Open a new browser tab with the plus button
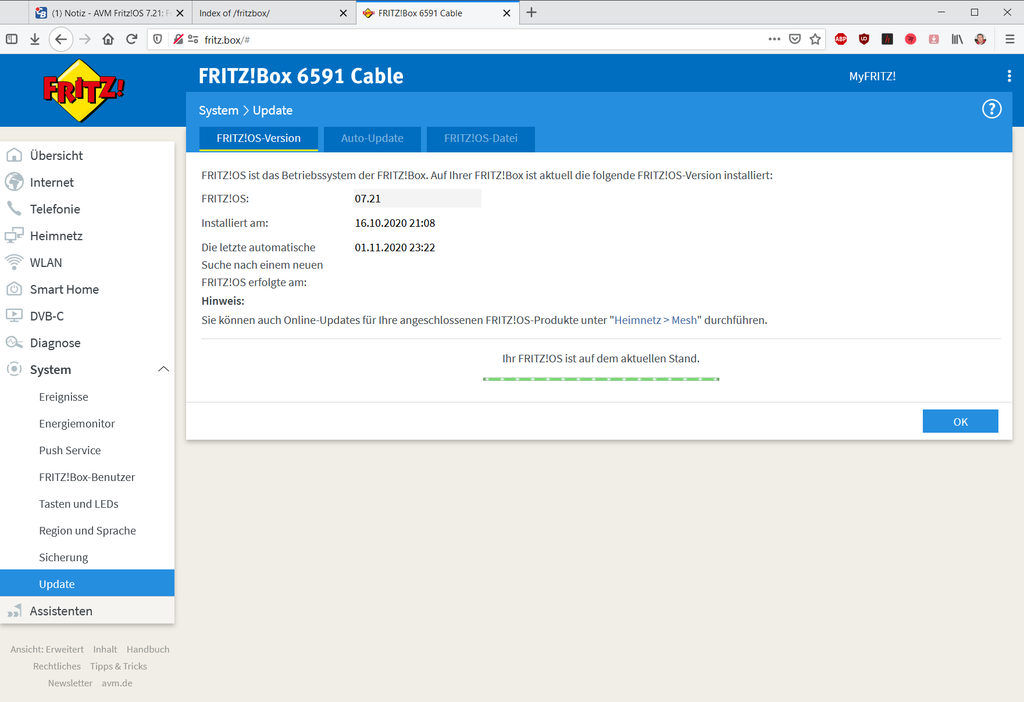Viewport: 1024px width, 702px height. 532,12
